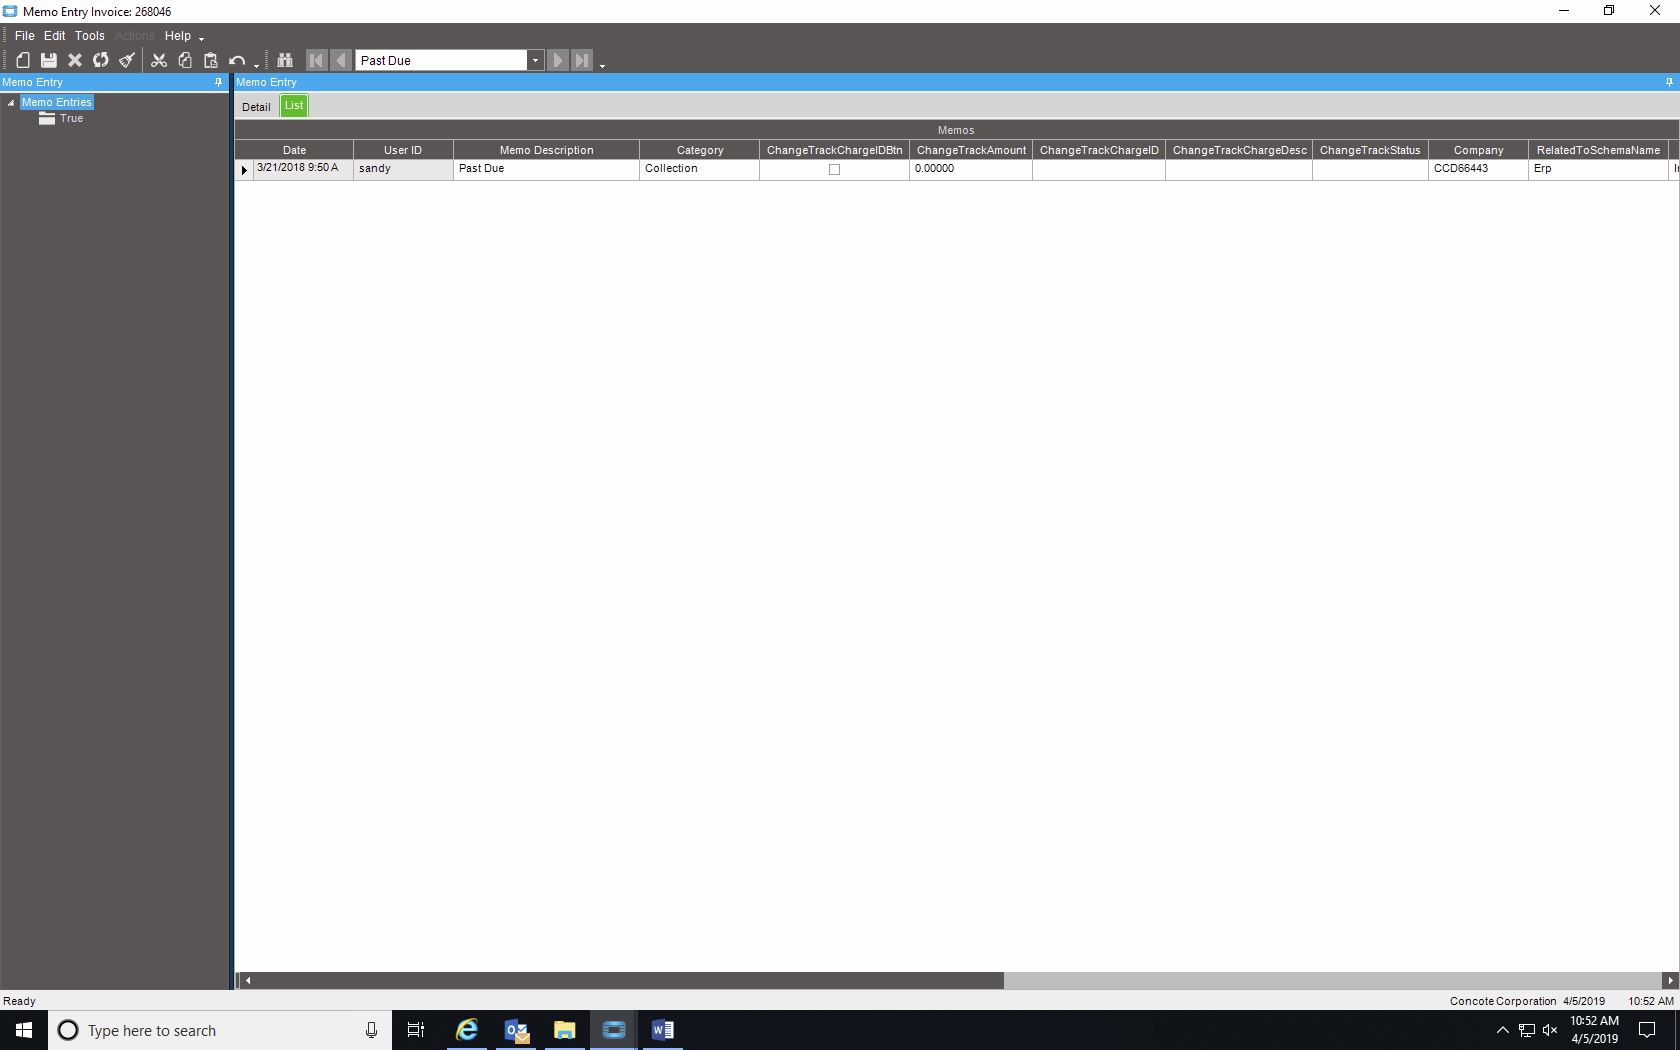
Task: Sort by the User ID column header
Action: 403,150
